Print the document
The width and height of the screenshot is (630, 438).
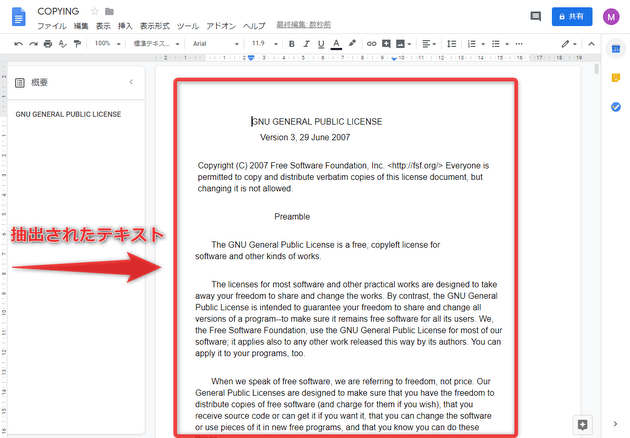pos(48,44)
